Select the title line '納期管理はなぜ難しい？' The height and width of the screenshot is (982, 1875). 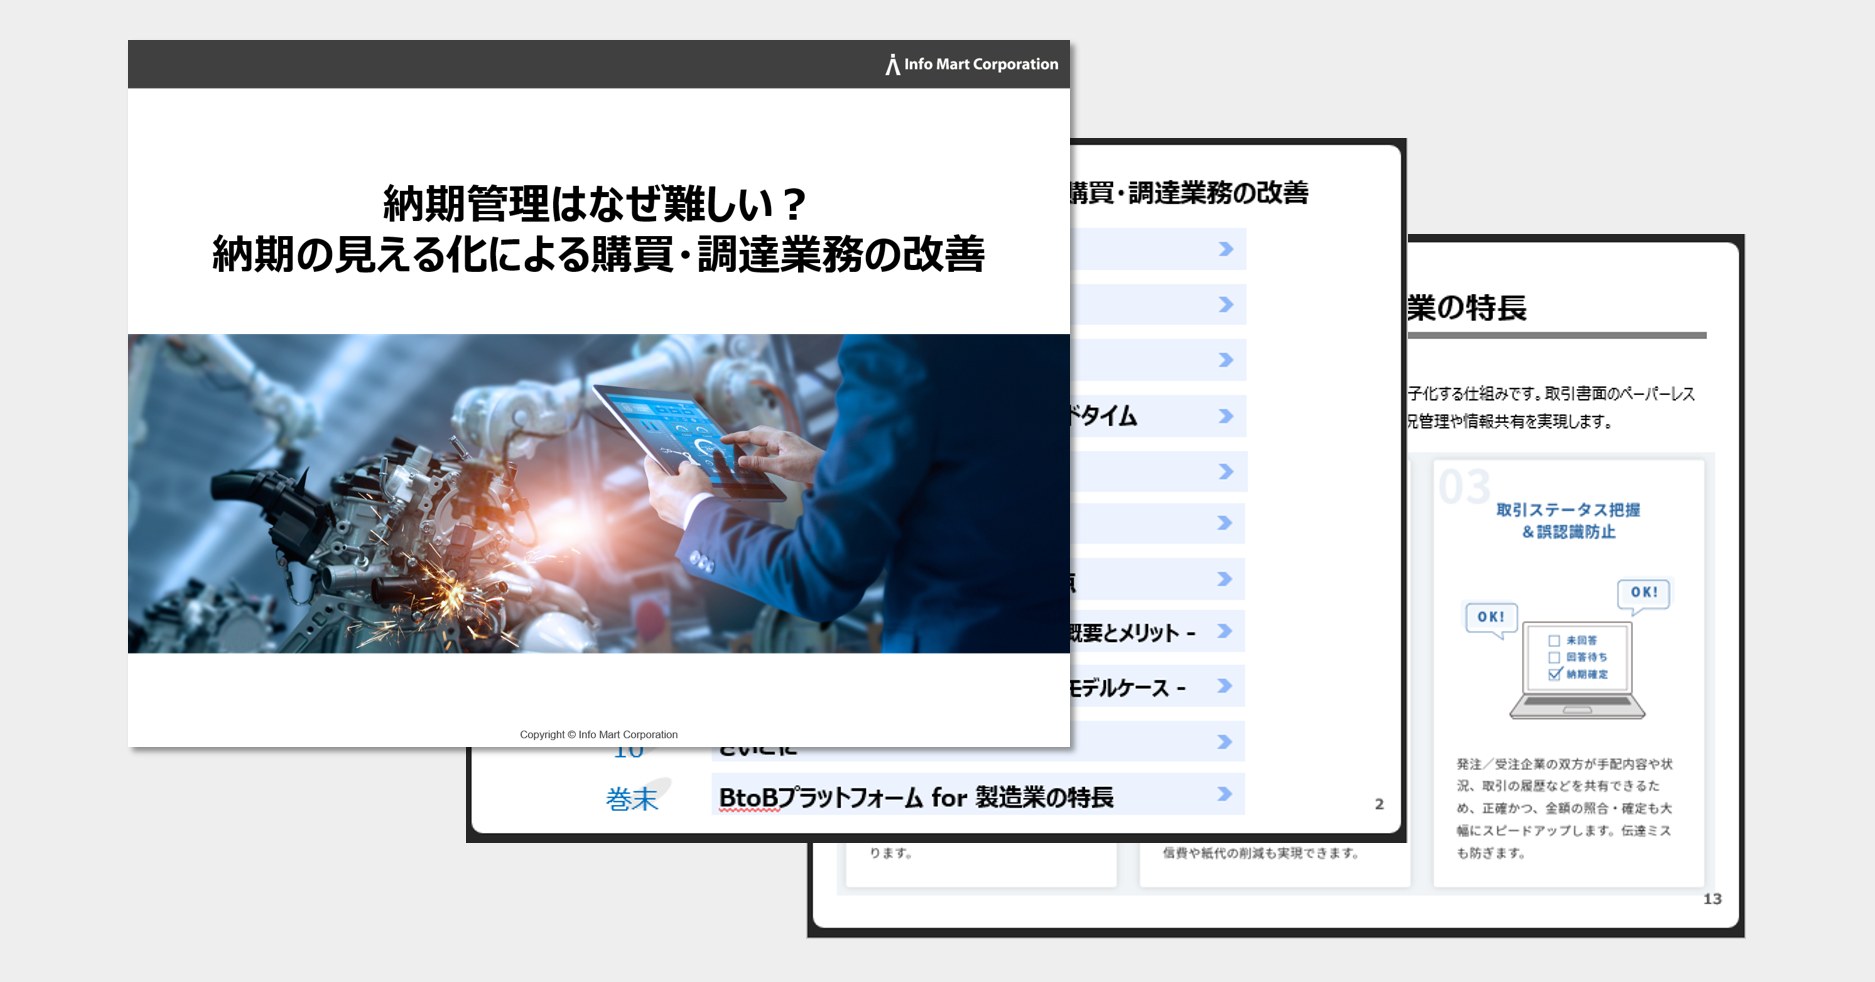(597, 204)
